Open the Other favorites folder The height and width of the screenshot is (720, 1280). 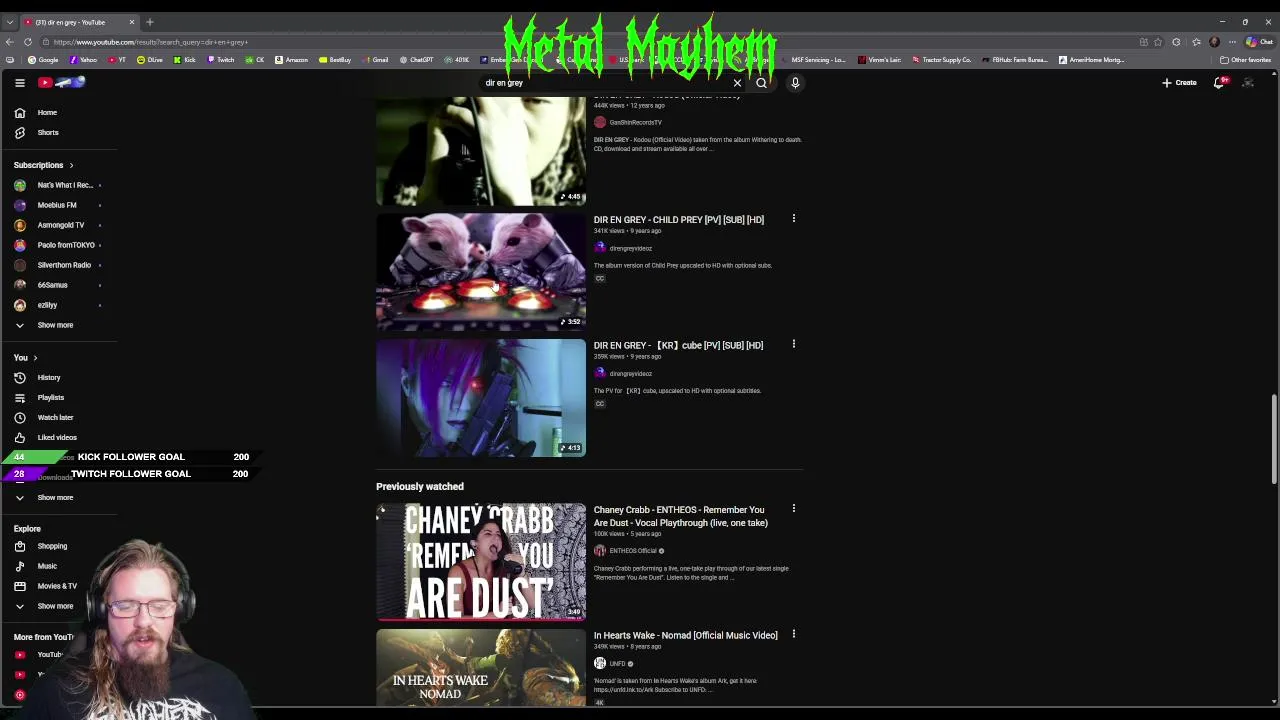[x=1245, y=60]
